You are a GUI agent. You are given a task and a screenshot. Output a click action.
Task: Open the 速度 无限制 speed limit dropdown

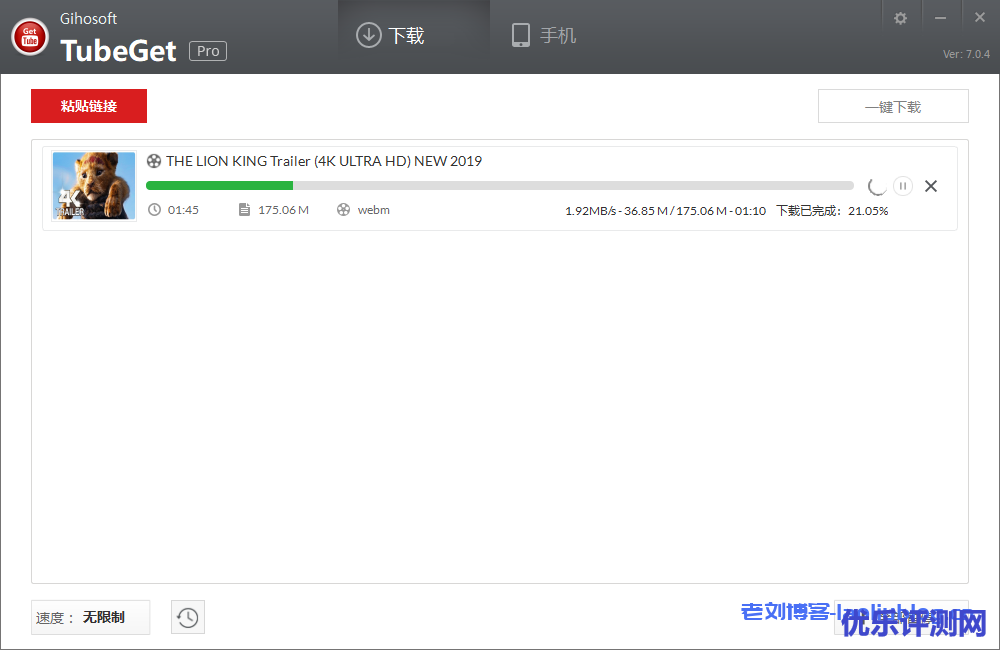click(91, 617)
